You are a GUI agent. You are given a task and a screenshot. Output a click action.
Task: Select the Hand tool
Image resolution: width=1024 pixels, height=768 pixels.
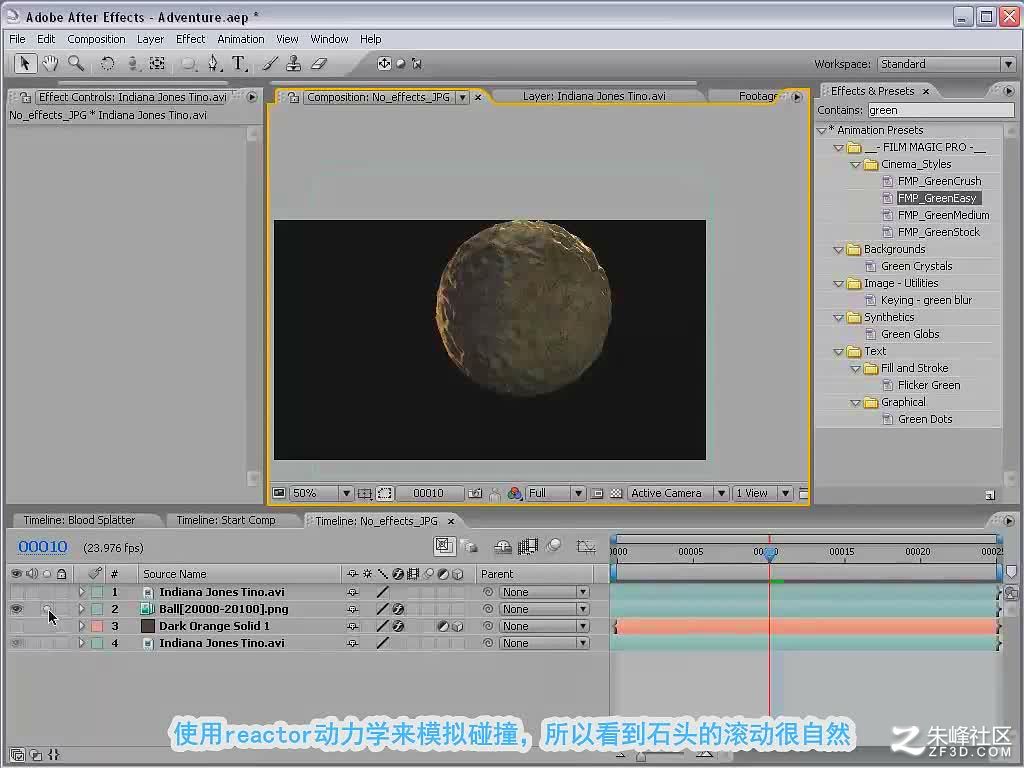tap(50, 63)
